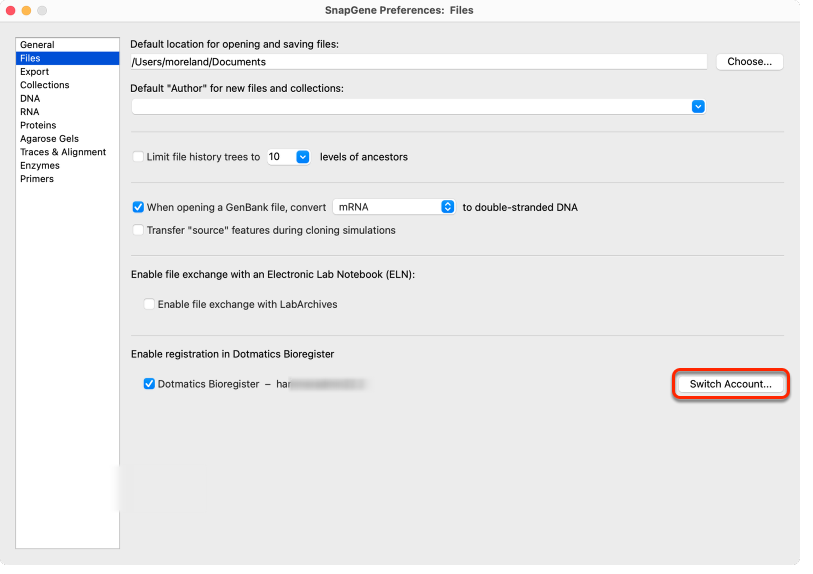
Task: Open Collections preferences
Action: (45, 85)
